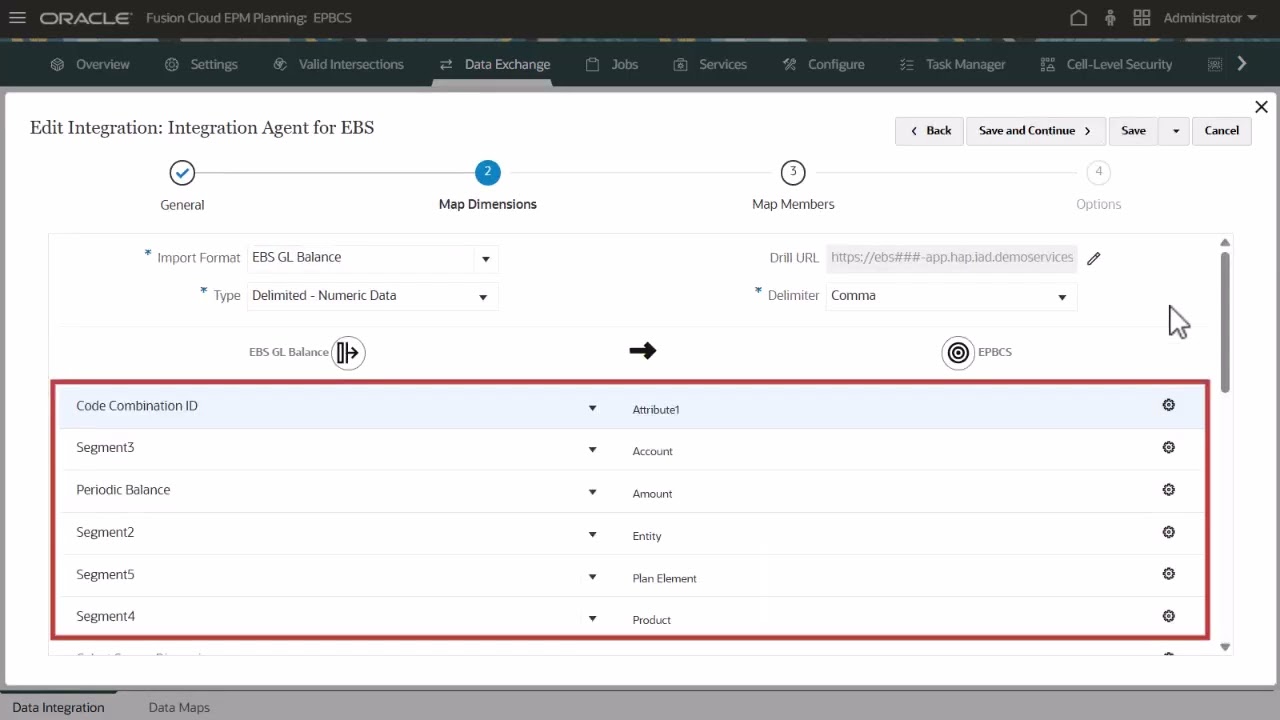Switch to the Configure tab
The width and height of the screenshot is (1280, 720).
[x=823, y=64]
